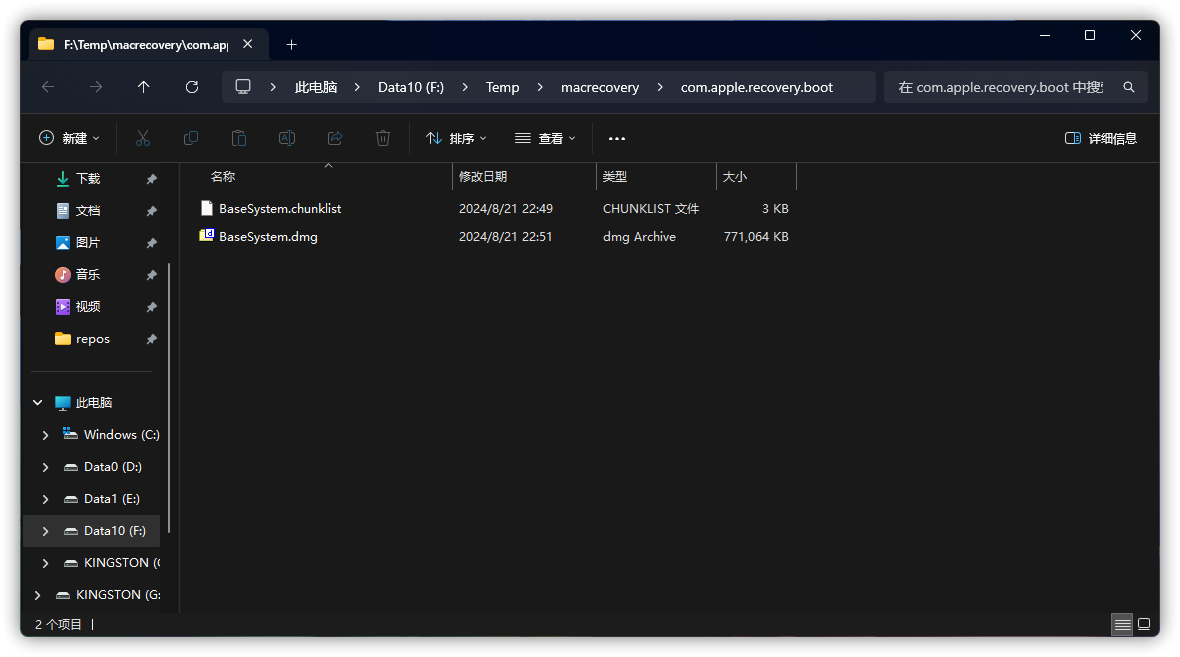1180x657 pixels.
Task: Click the Copy icon
Action: pyautogui.click(x=190, y=138)
